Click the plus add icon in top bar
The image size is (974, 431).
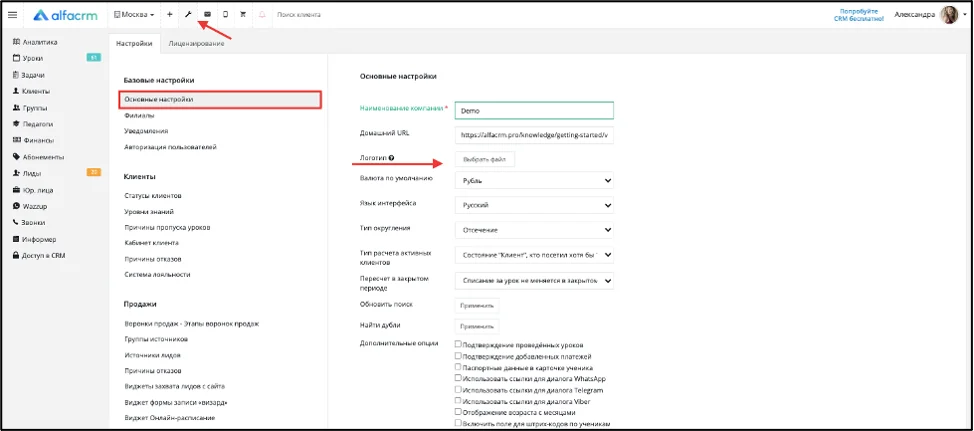pyautogui.click(x=170, y=14)
